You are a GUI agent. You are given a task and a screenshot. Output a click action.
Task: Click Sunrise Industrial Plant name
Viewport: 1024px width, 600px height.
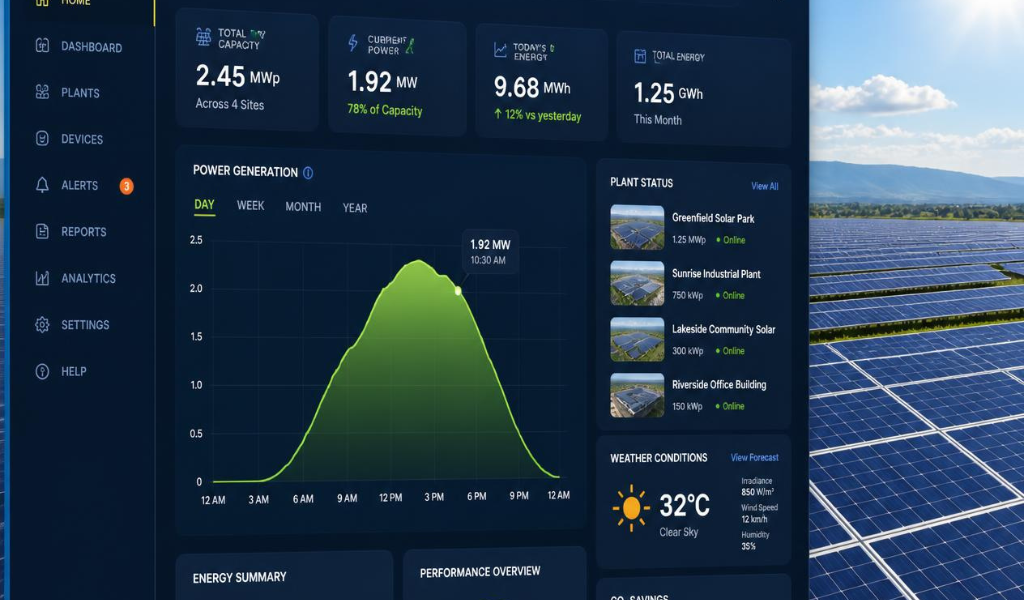(716, 274)
